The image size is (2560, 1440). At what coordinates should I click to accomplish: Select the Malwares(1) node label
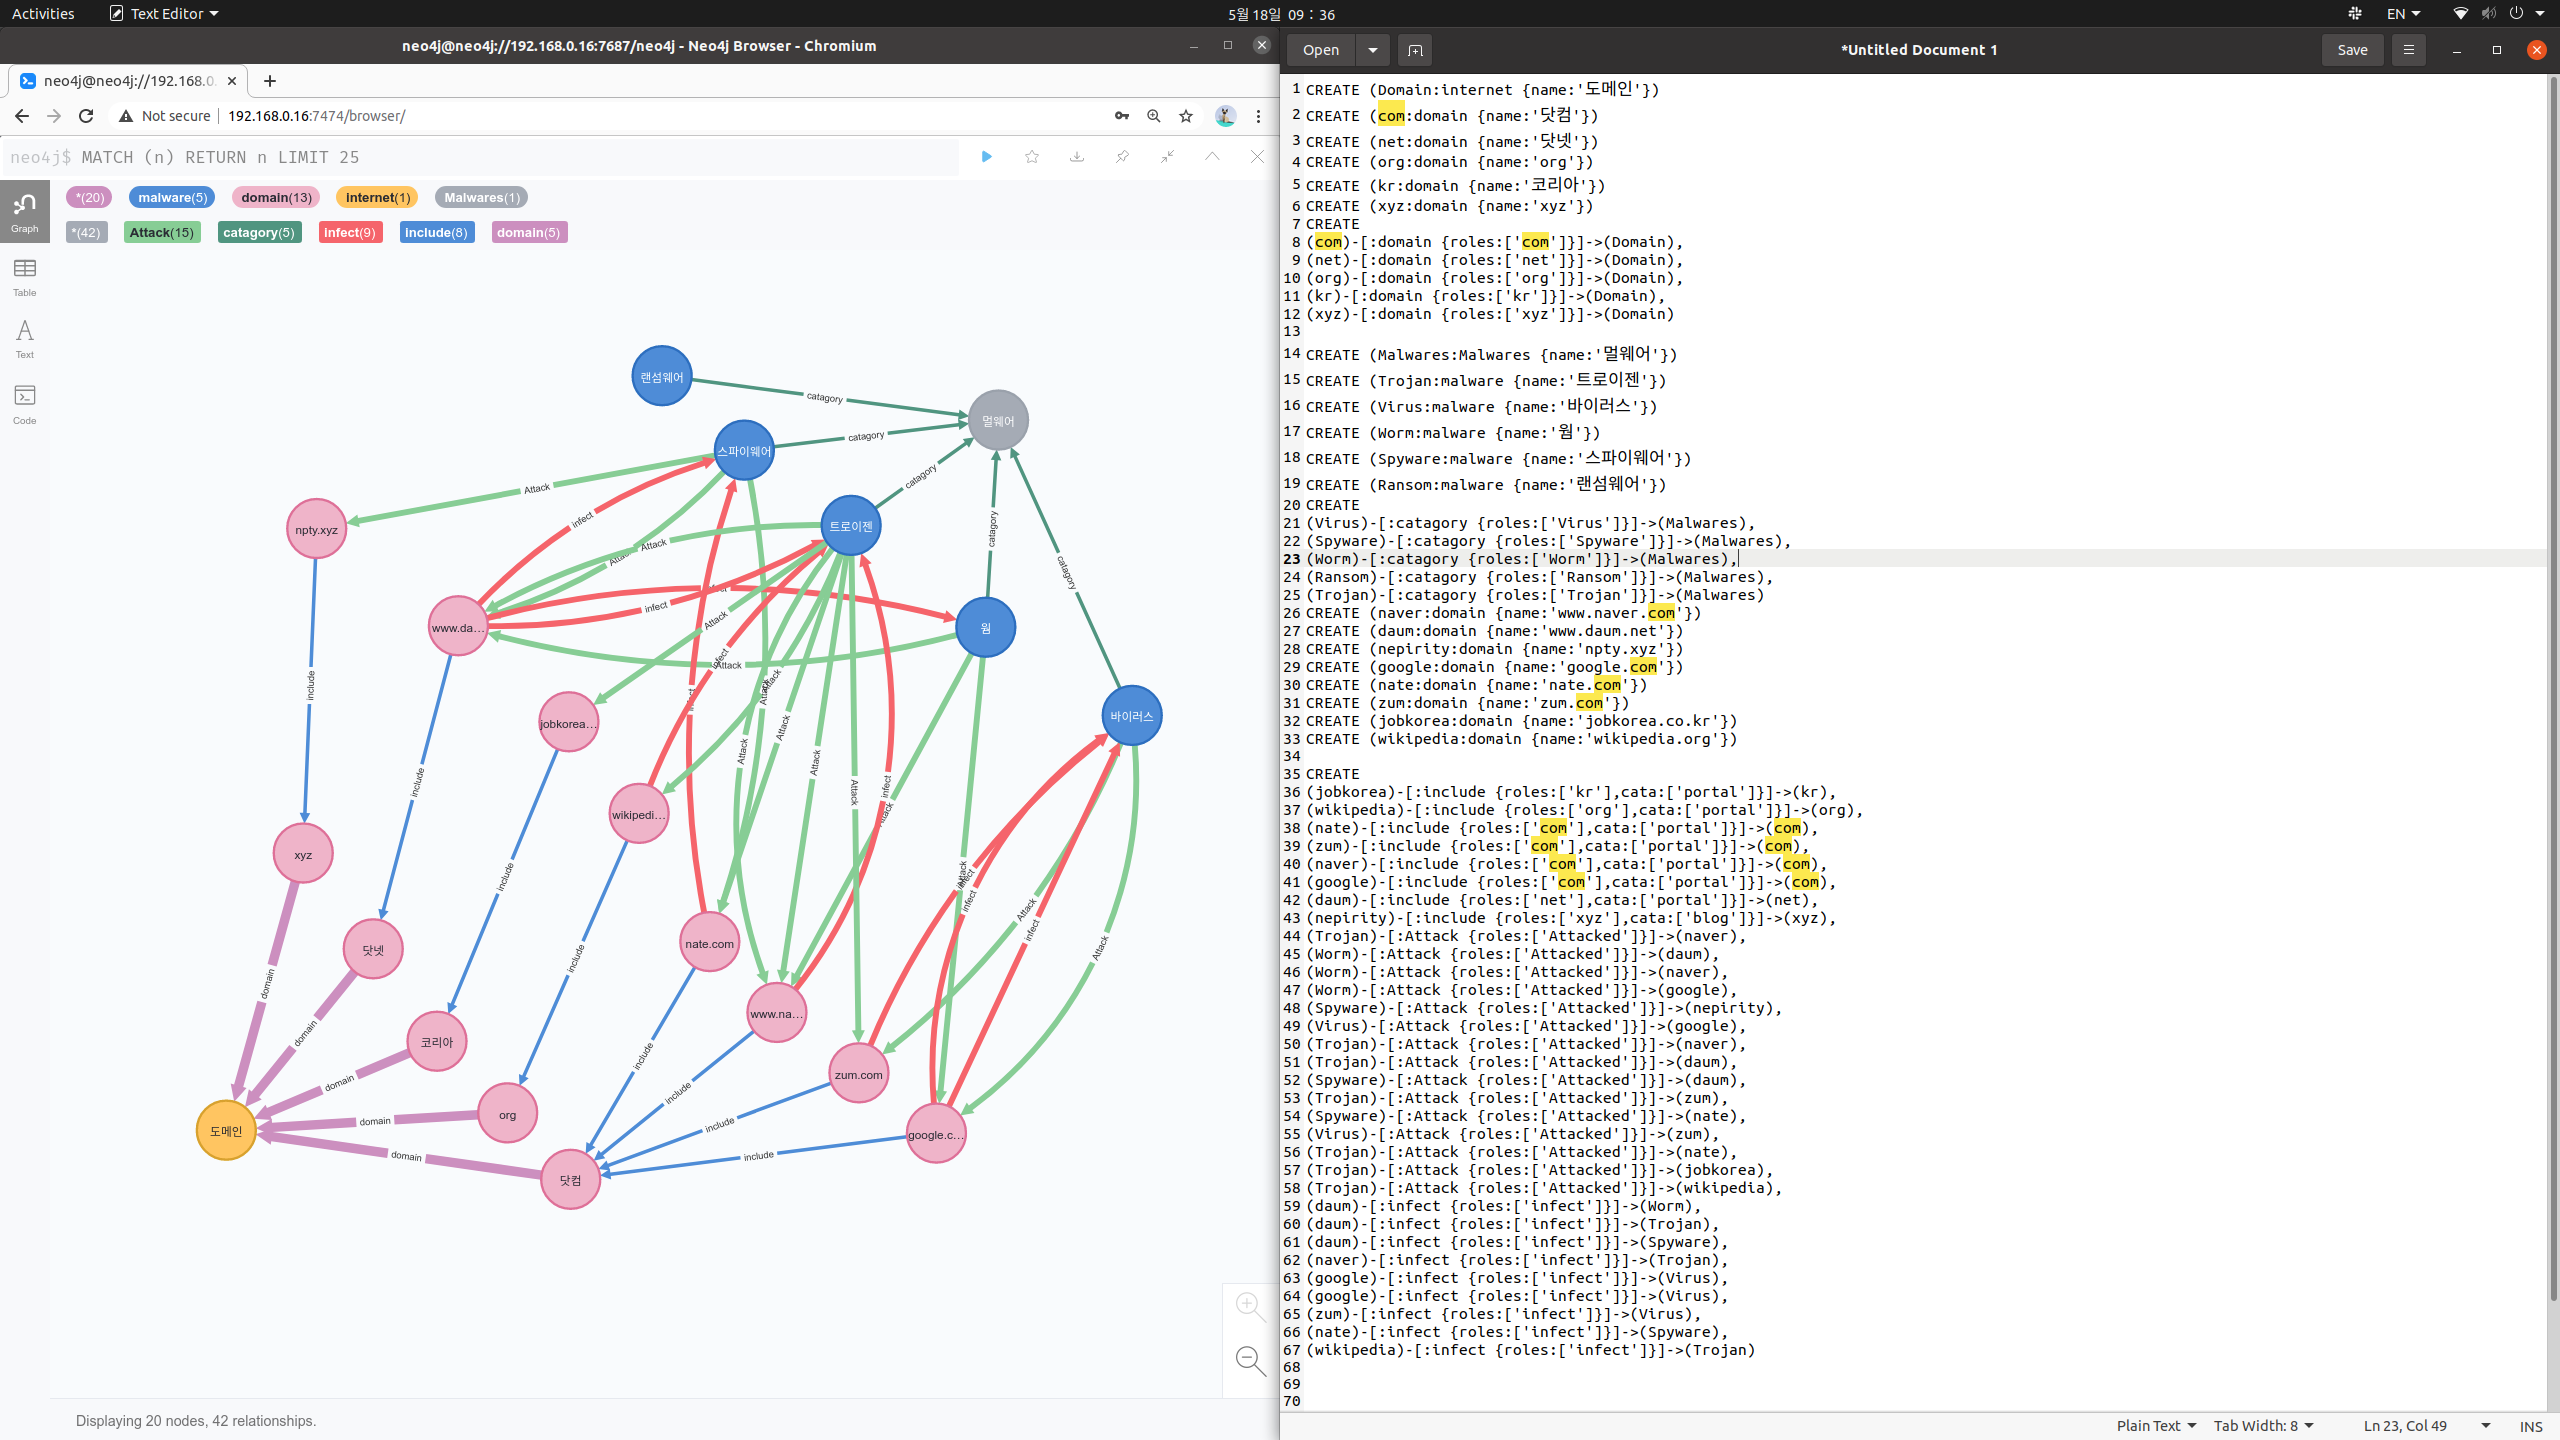pos(481,197)
